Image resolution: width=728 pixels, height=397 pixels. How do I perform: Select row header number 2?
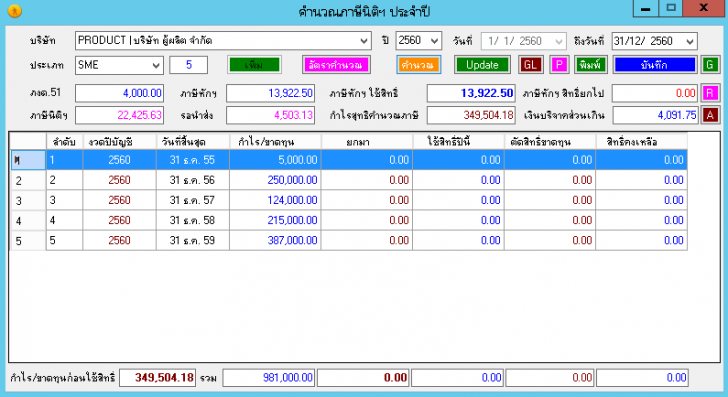[28, 181]
